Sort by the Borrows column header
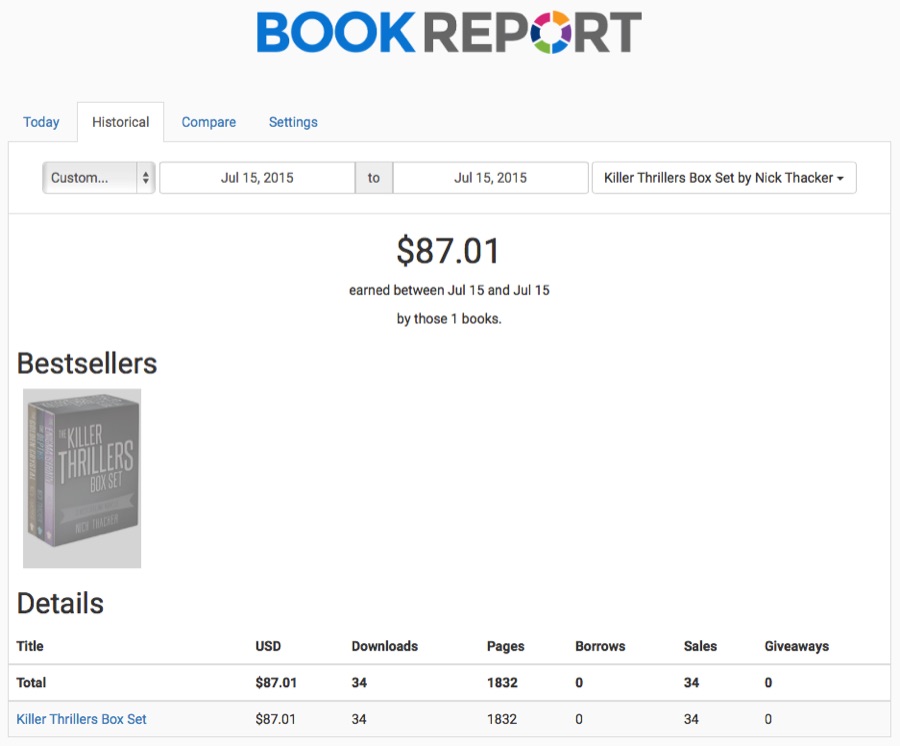This screenshot has height=746, width=900. pos(598,646)
